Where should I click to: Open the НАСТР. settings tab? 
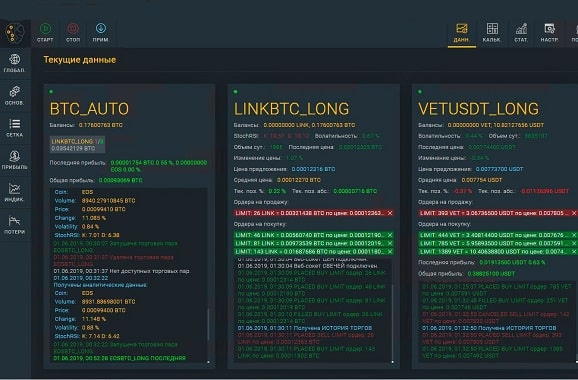(549, 33)
